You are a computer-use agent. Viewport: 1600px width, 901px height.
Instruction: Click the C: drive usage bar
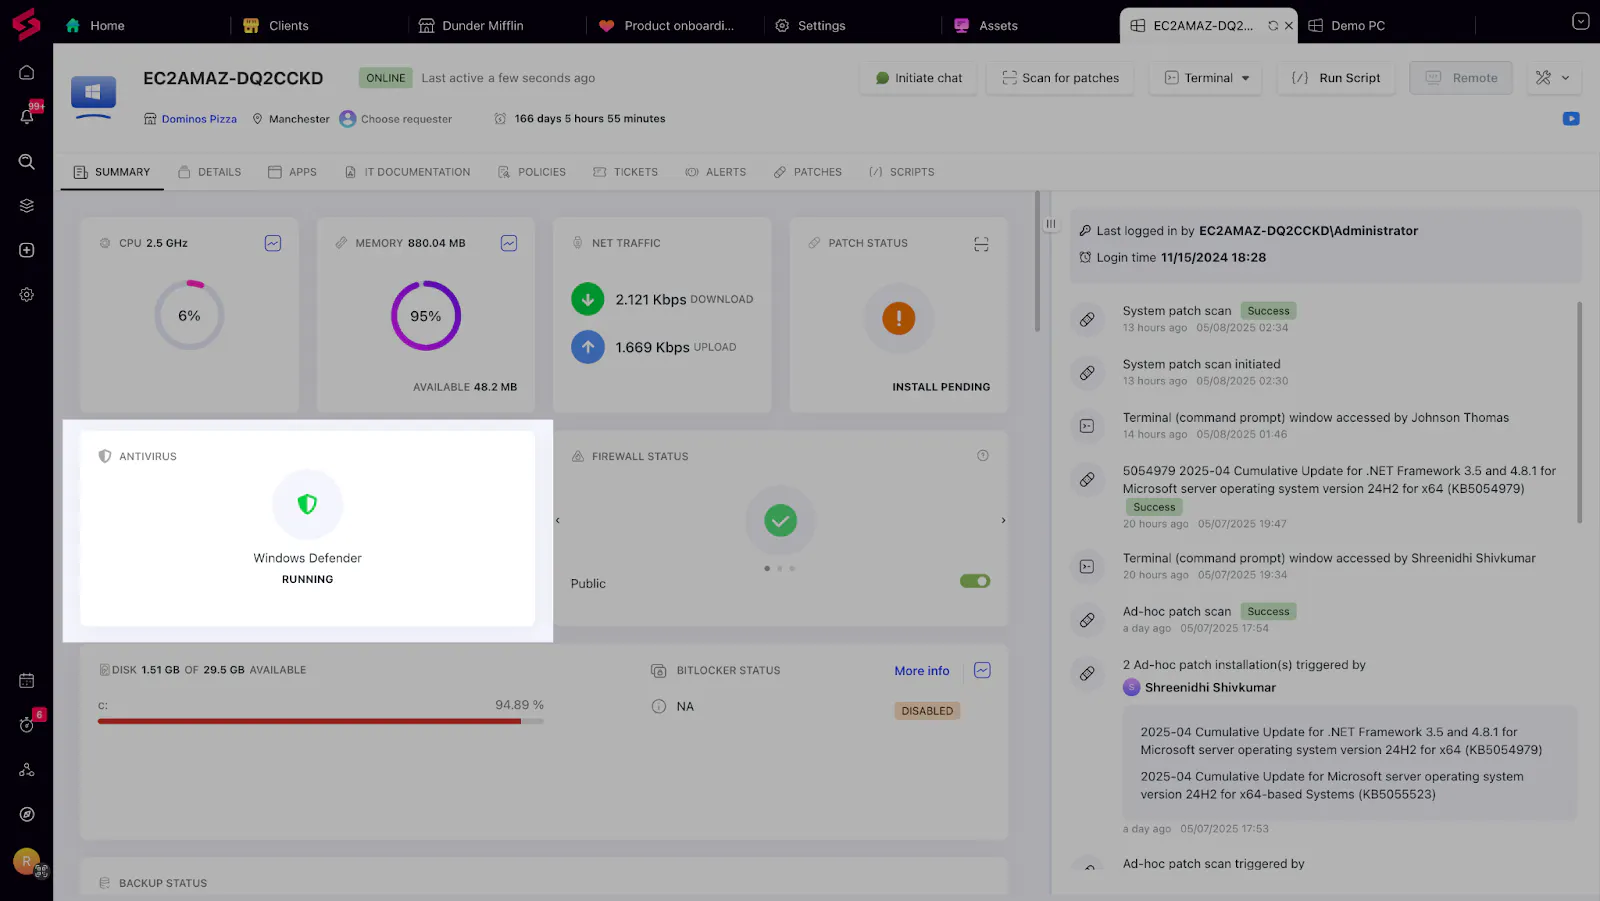320,721
